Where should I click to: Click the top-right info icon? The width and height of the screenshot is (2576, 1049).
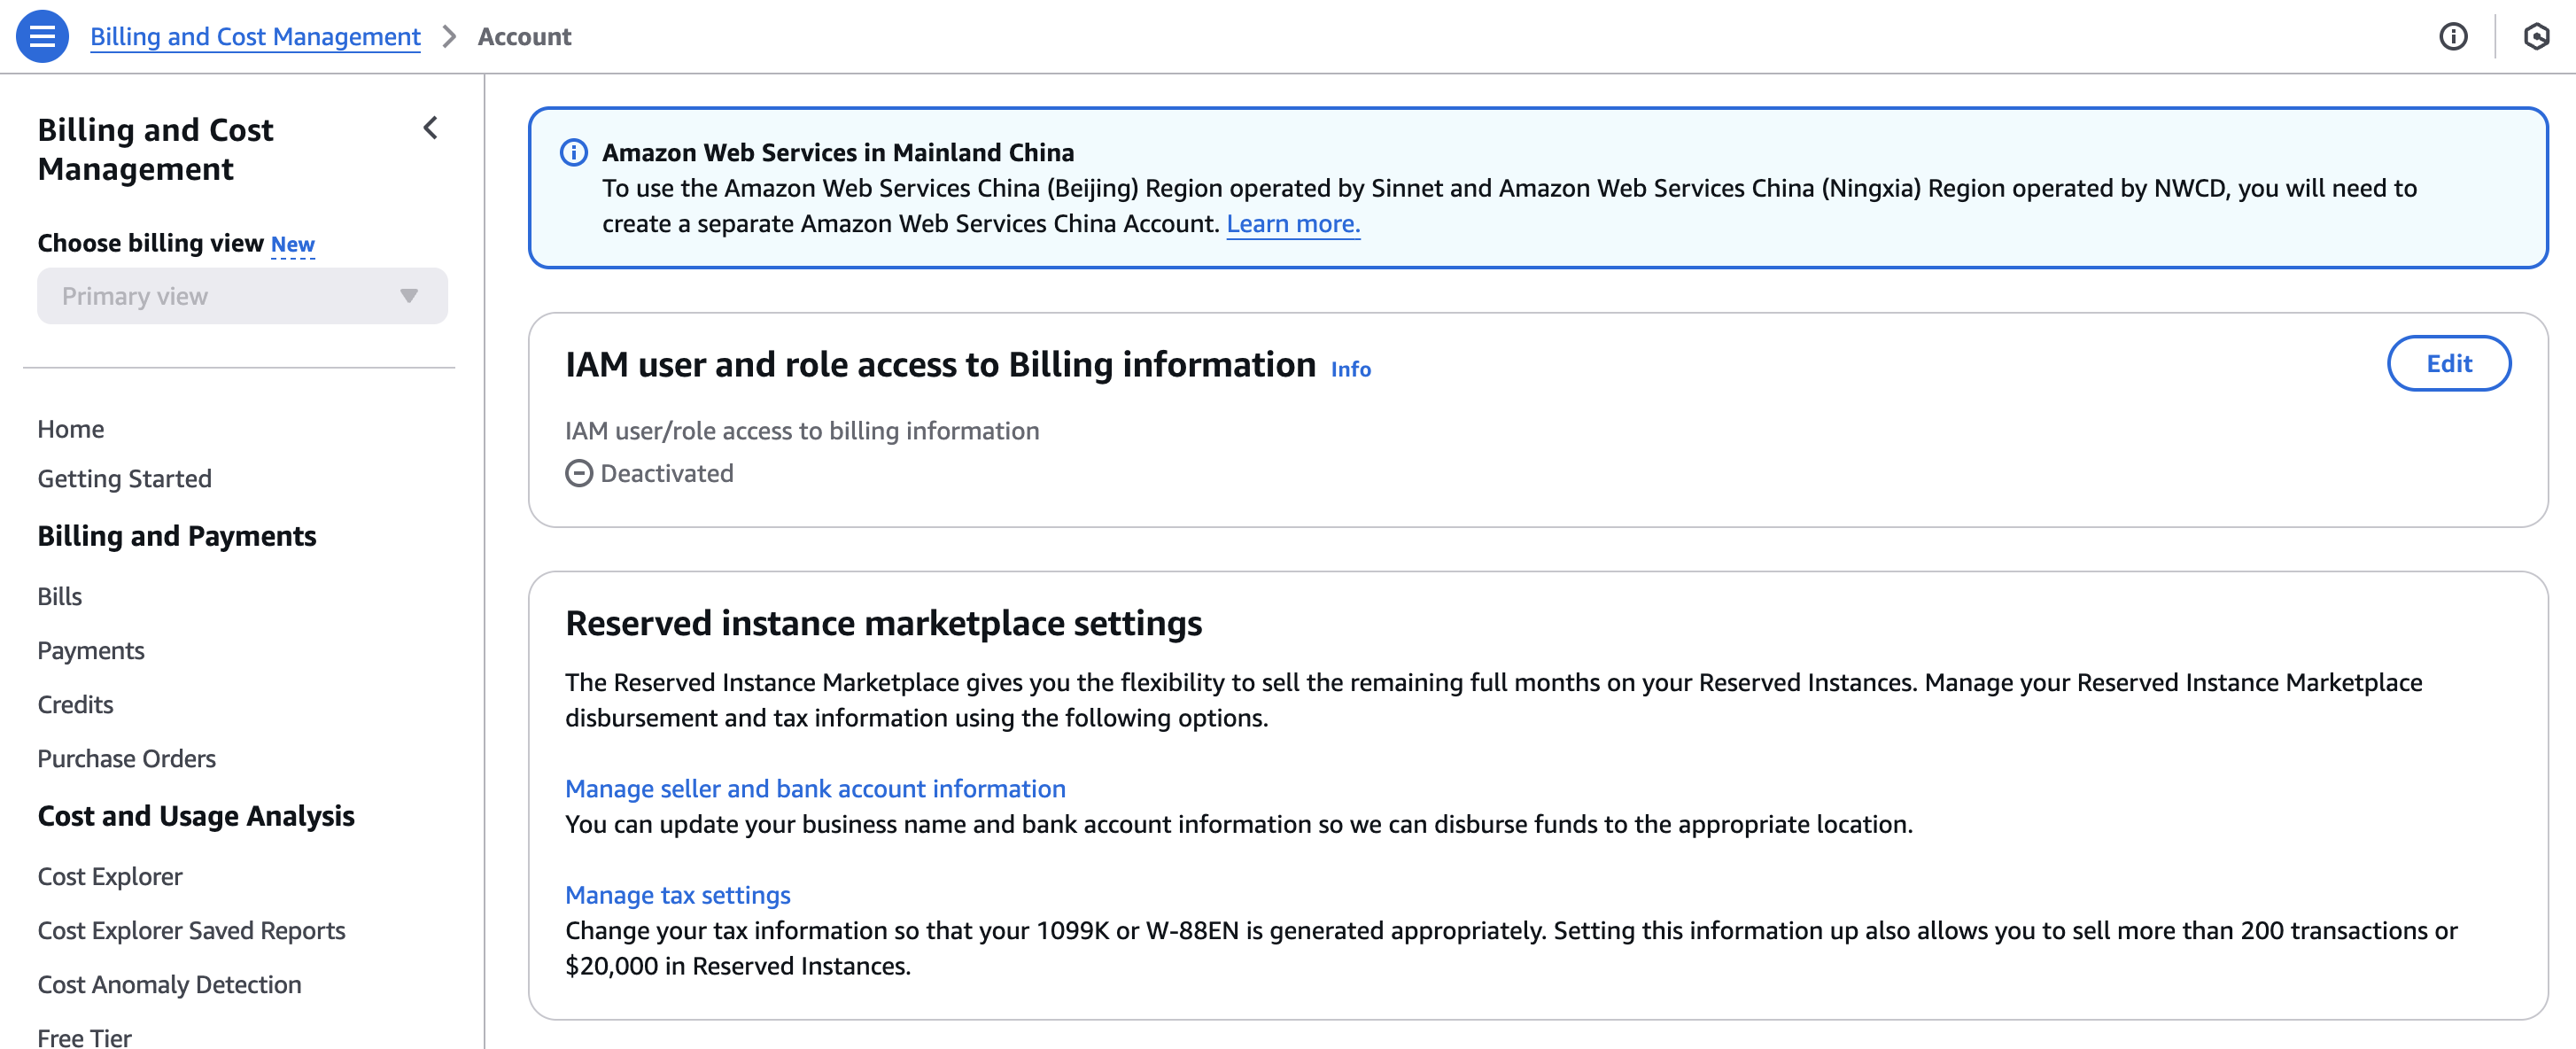point(2453,36)
